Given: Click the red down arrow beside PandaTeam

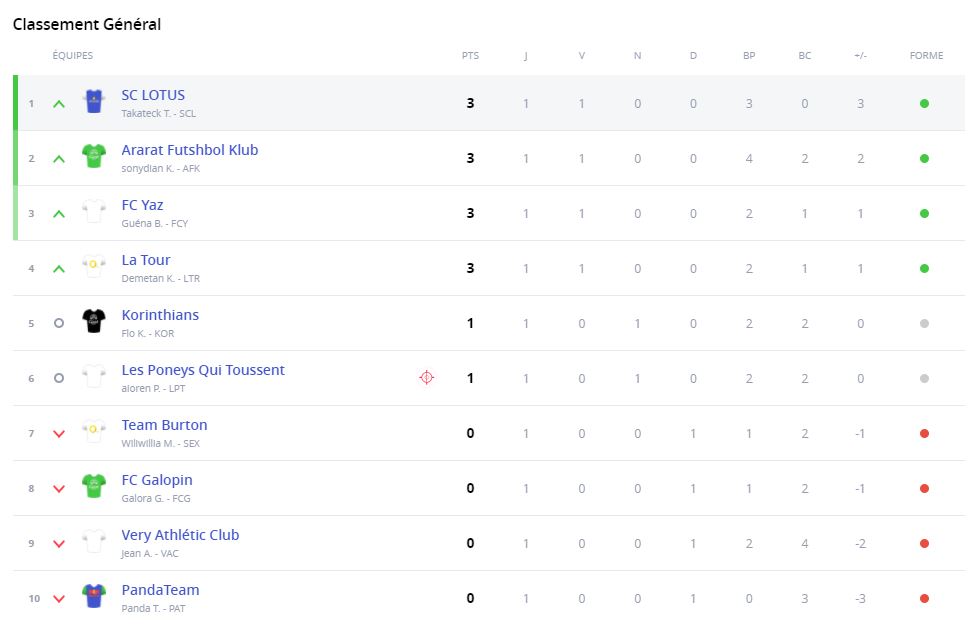Looking at the screenshot, I should click(59, 599).
